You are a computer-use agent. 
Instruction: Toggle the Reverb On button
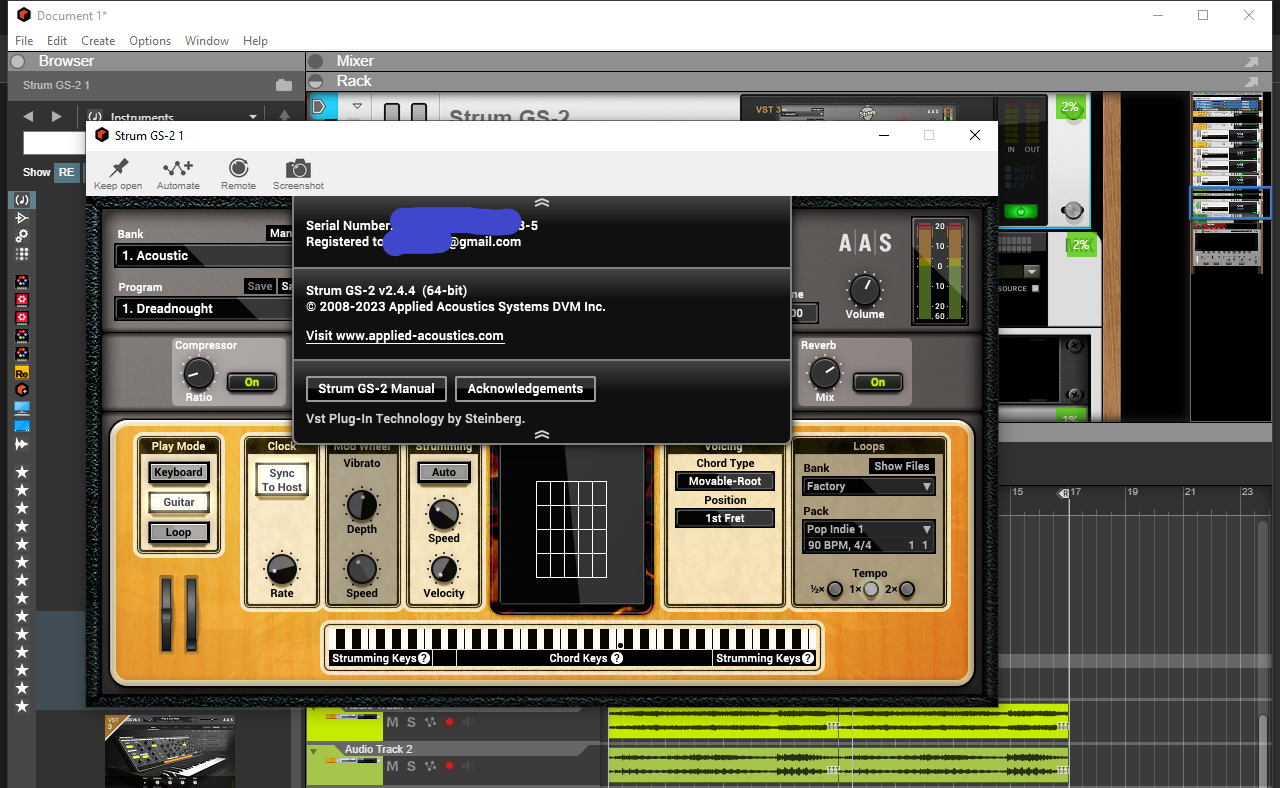tap(878, 382)
